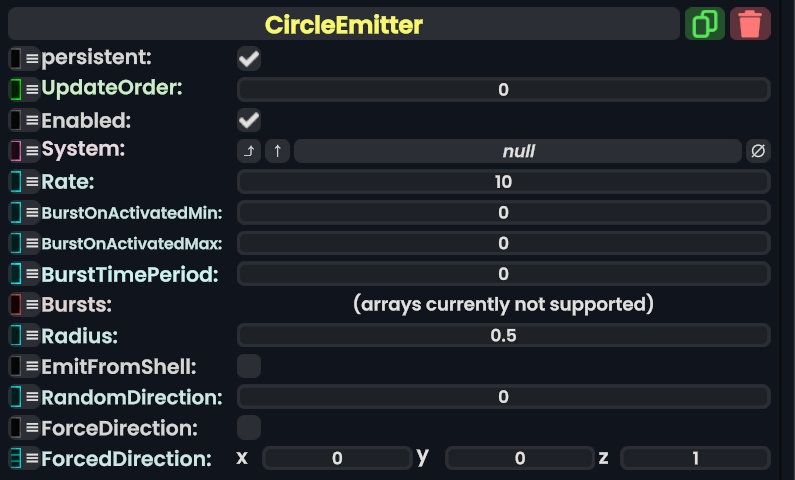Image resolution: width=795 pixels, height=480 pixels.
Task: Delete the CircleEmitter component with trash icon
Action: tap(750, 24)
